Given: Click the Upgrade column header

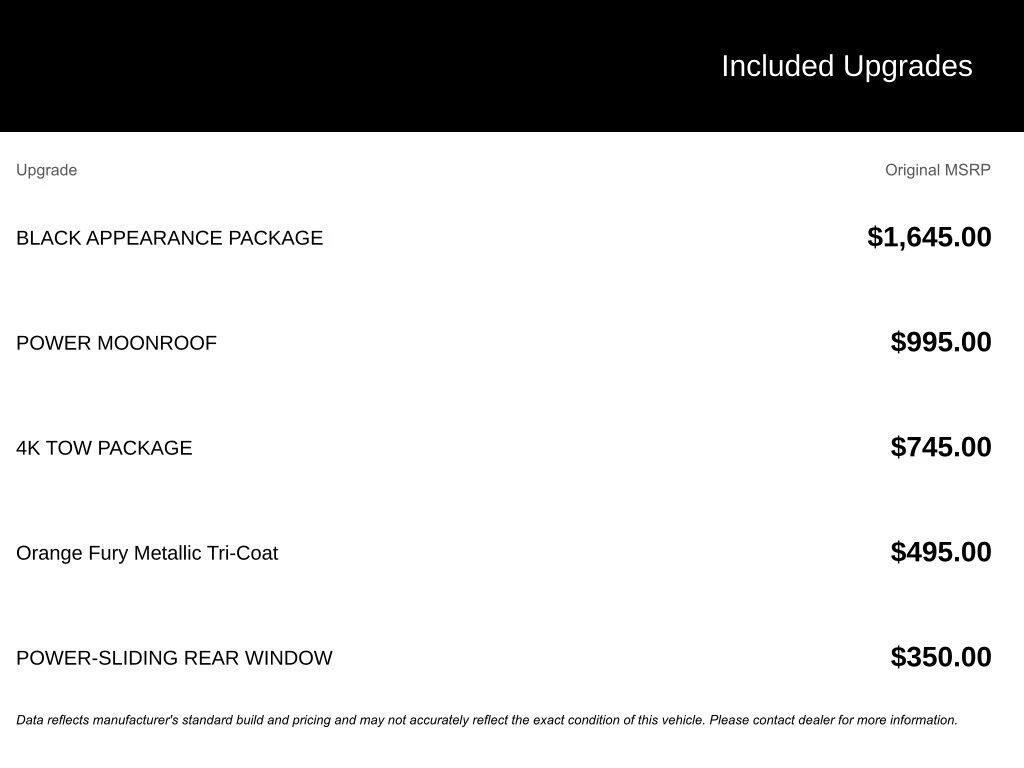Looking at the screenshot, I should (x=46, y=170).
